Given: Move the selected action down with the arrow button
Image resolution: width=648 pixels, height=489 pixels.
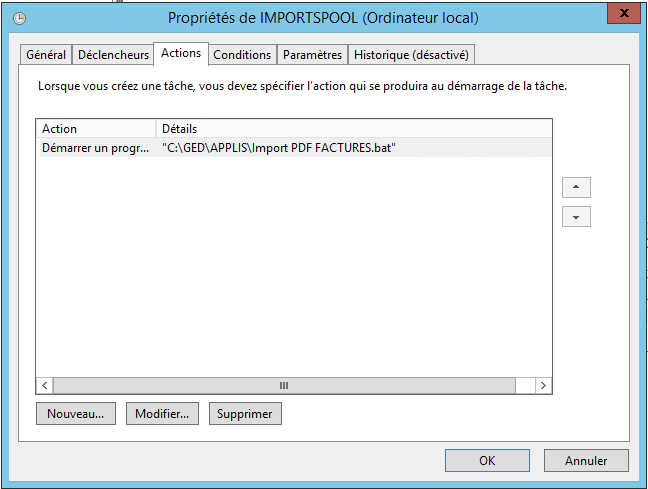Looking at the screenshot, I should coord(576,217).
